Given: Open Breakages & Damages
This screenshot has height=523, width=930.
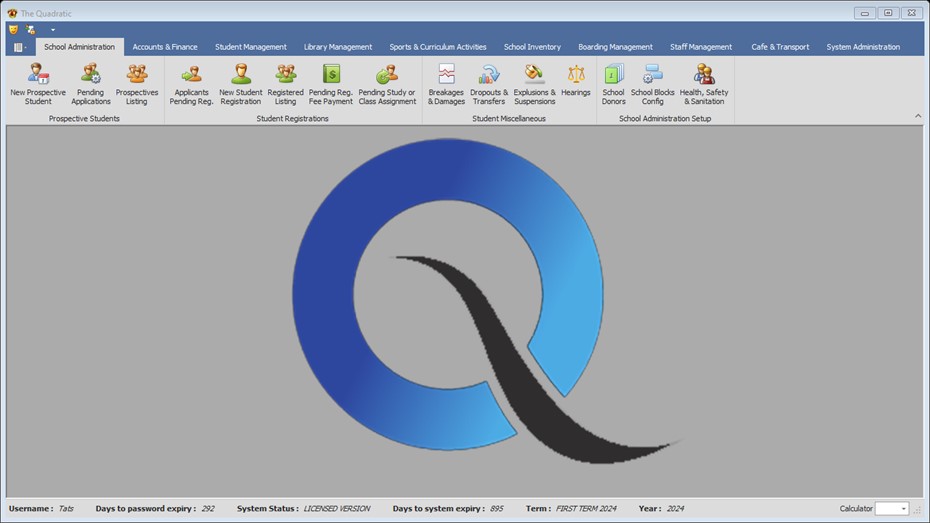Looking at the screenshot, I should (446, 84).
